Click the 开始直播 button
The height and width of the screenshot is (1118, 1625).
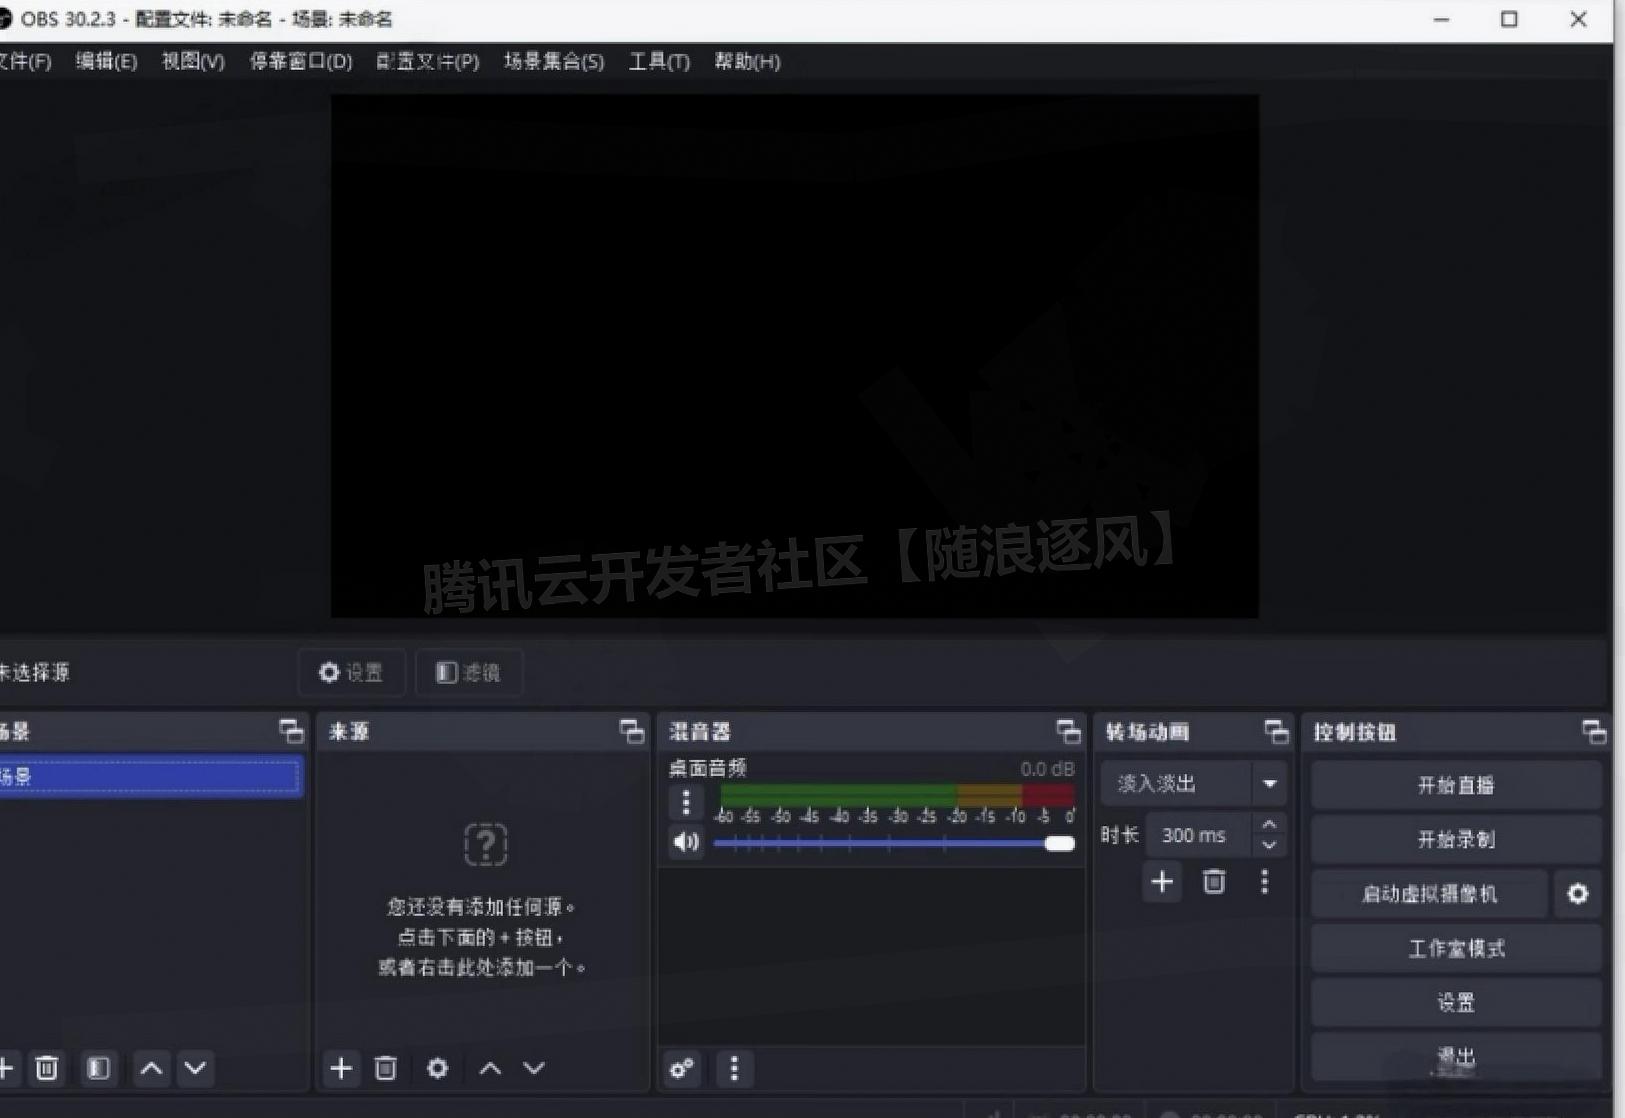pos(1456,785)
